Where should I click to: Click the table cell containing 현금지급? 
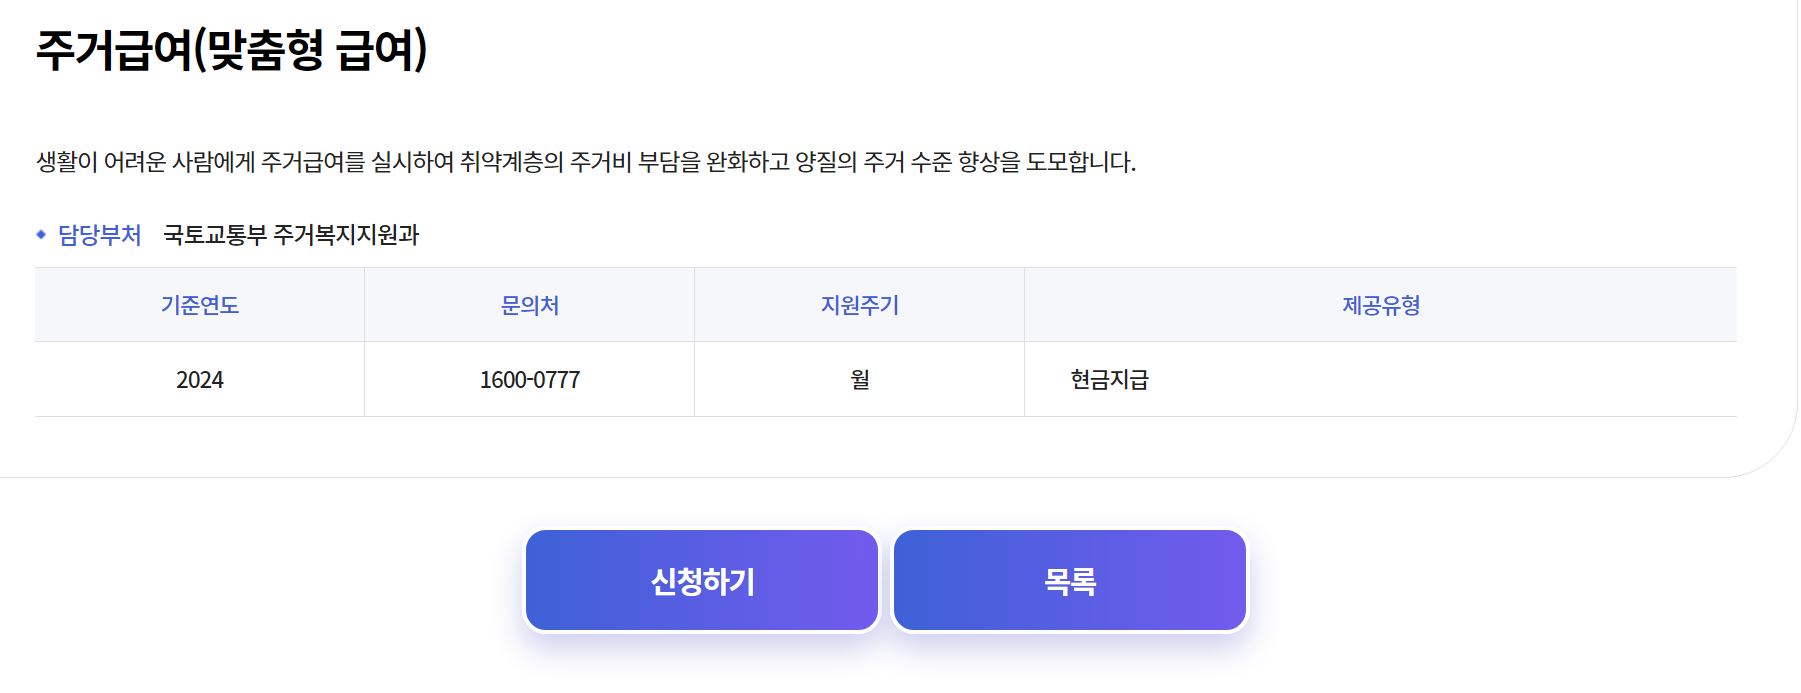[x=1380, y=379]
